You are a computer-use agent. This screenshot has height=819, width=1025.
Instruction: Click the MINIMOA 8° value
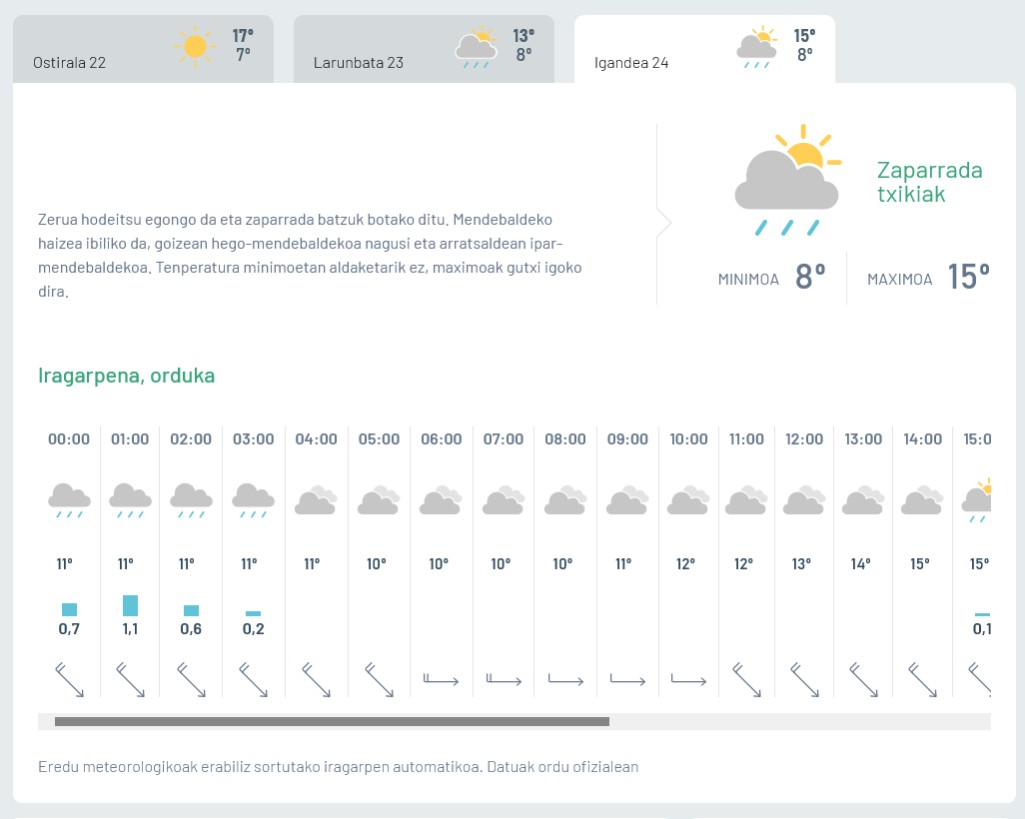tap(810, 276)
